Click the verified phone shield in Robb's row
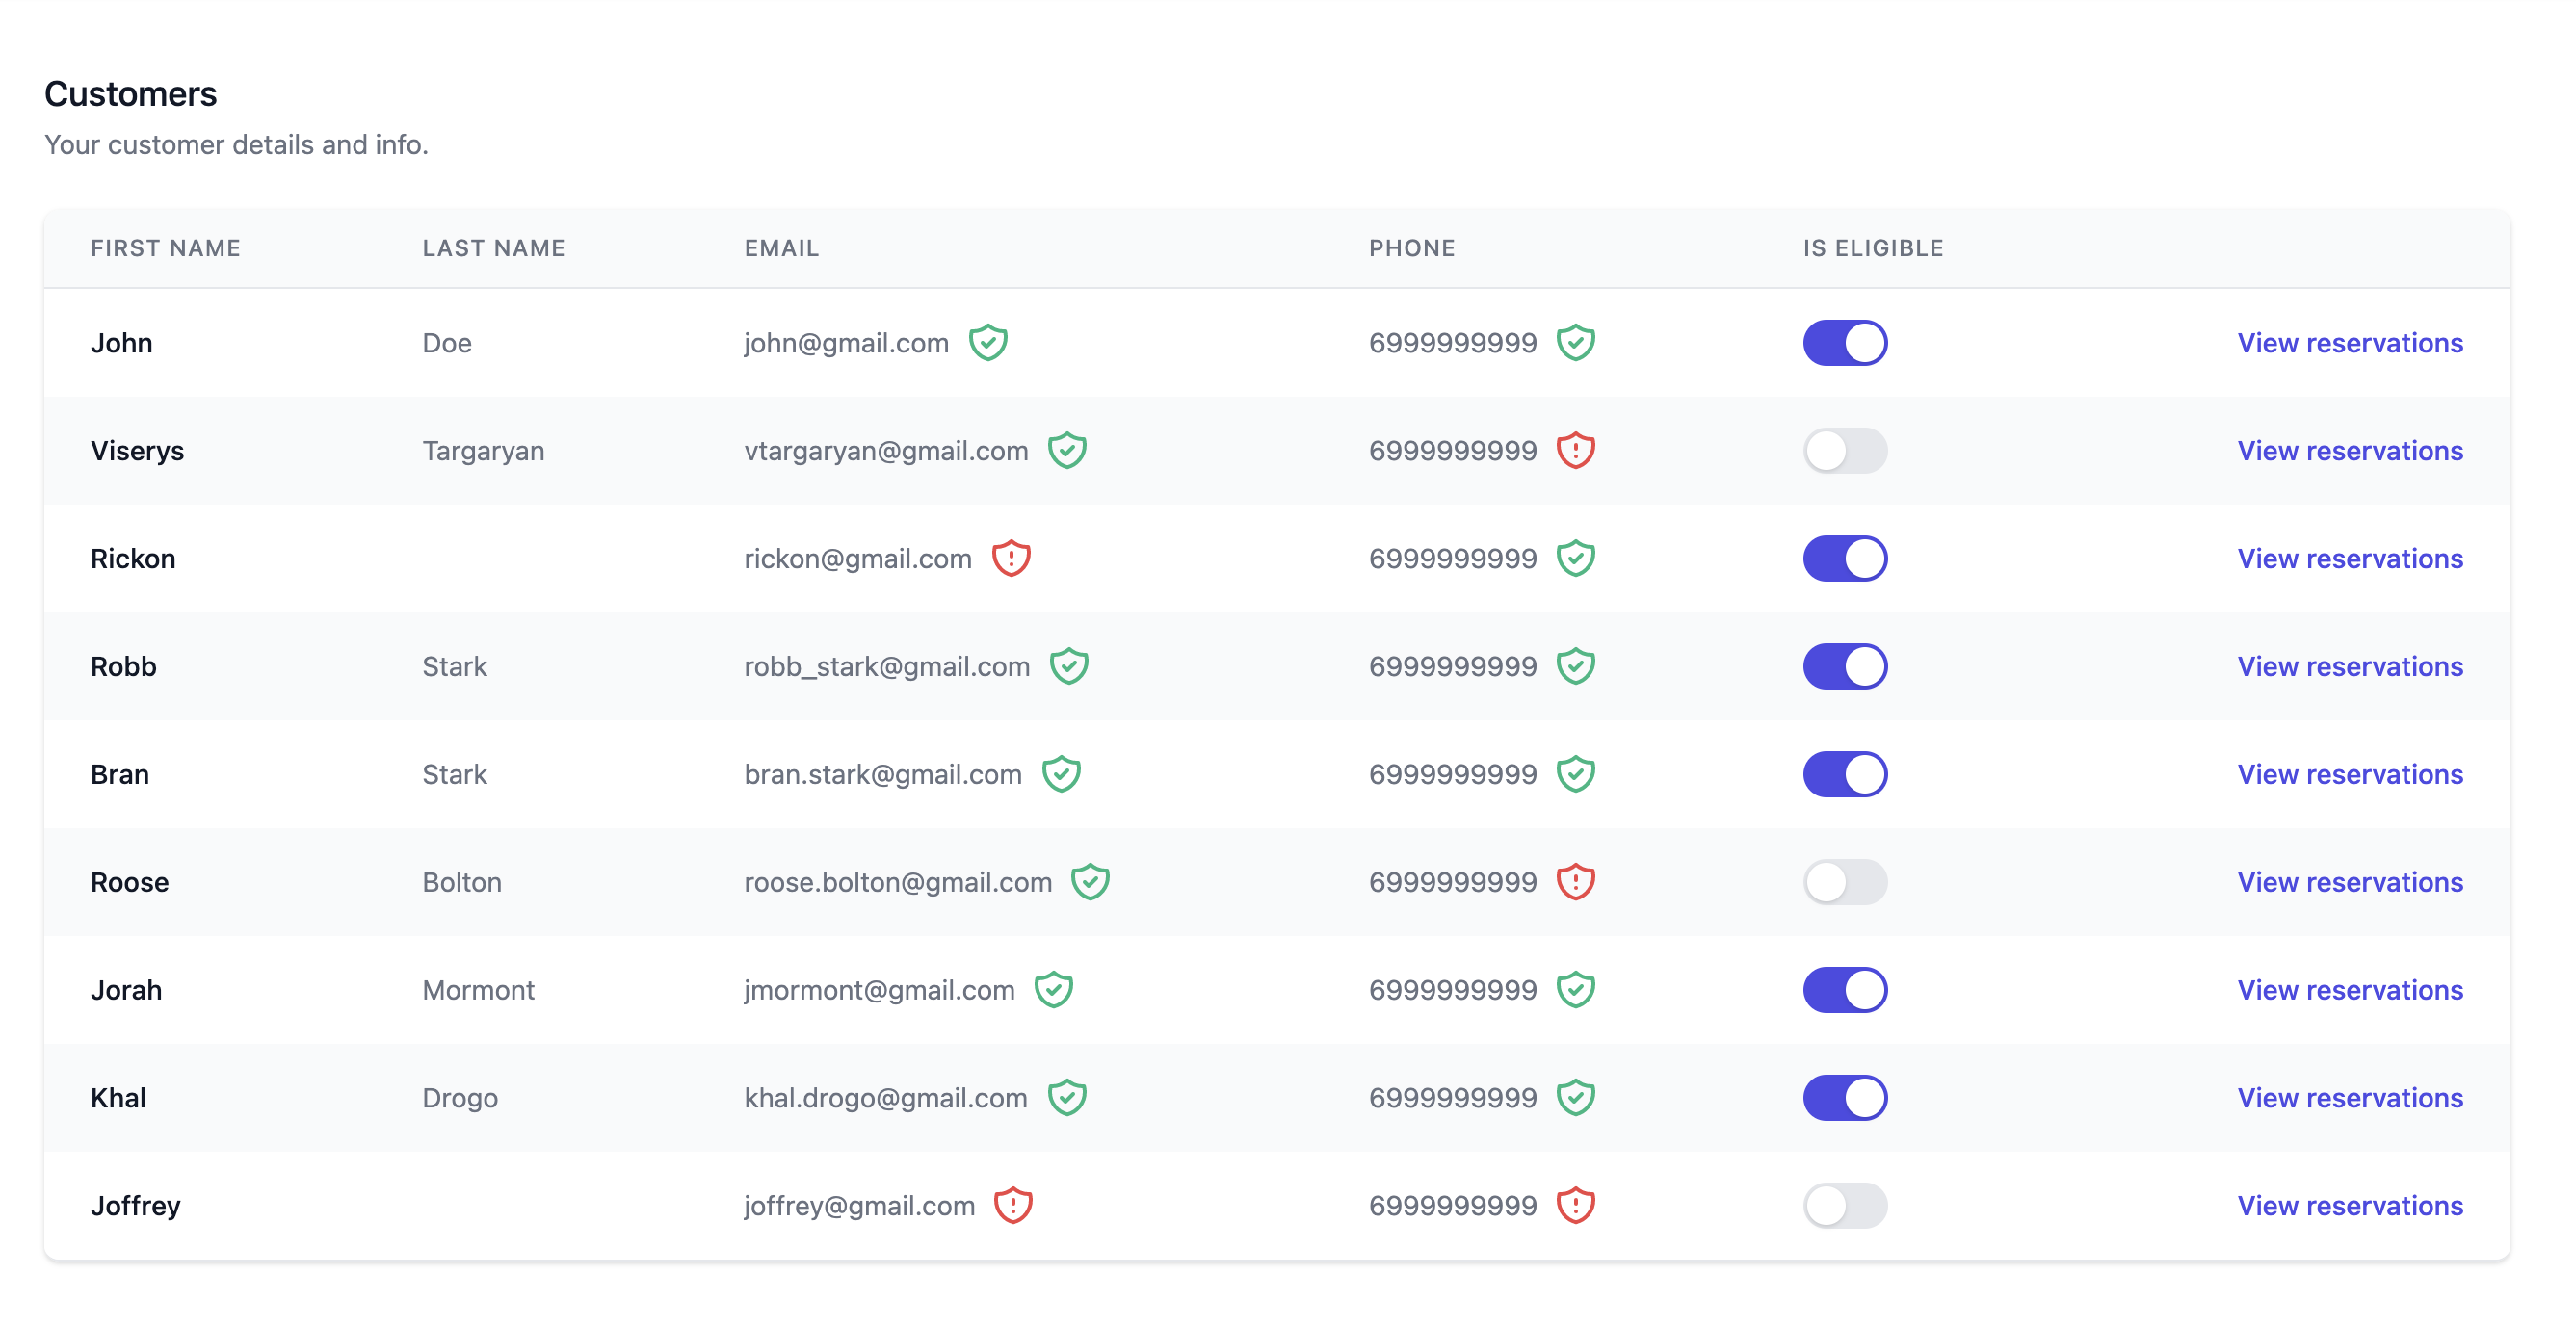 click(1576, 667)
